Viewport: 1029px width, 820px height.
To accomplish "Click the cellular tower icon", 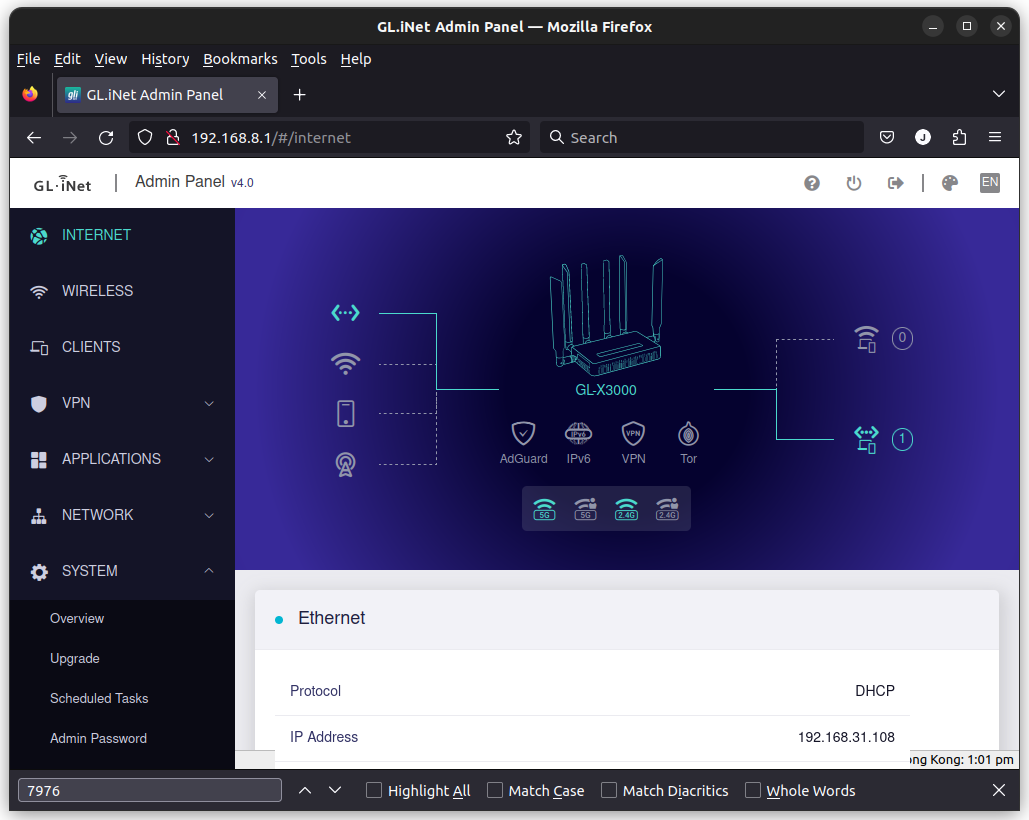I will click(345, 464).
